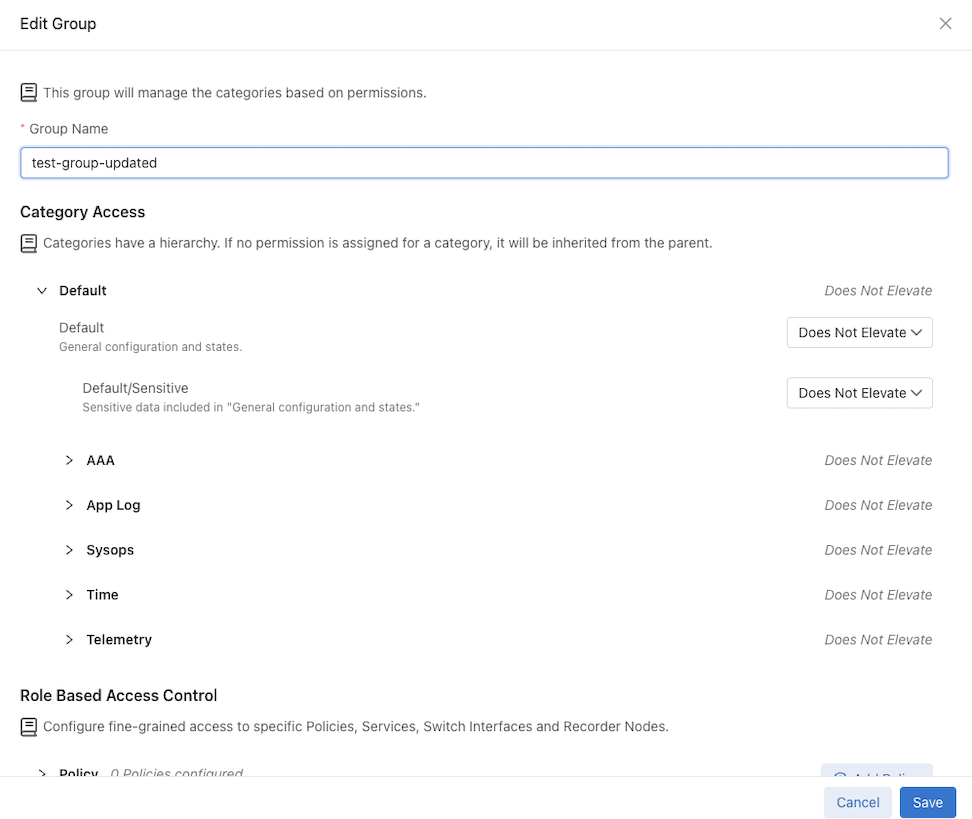Select the AAA tree row label
This screenshot has width=972, height=819.
[x=100, y=460]
